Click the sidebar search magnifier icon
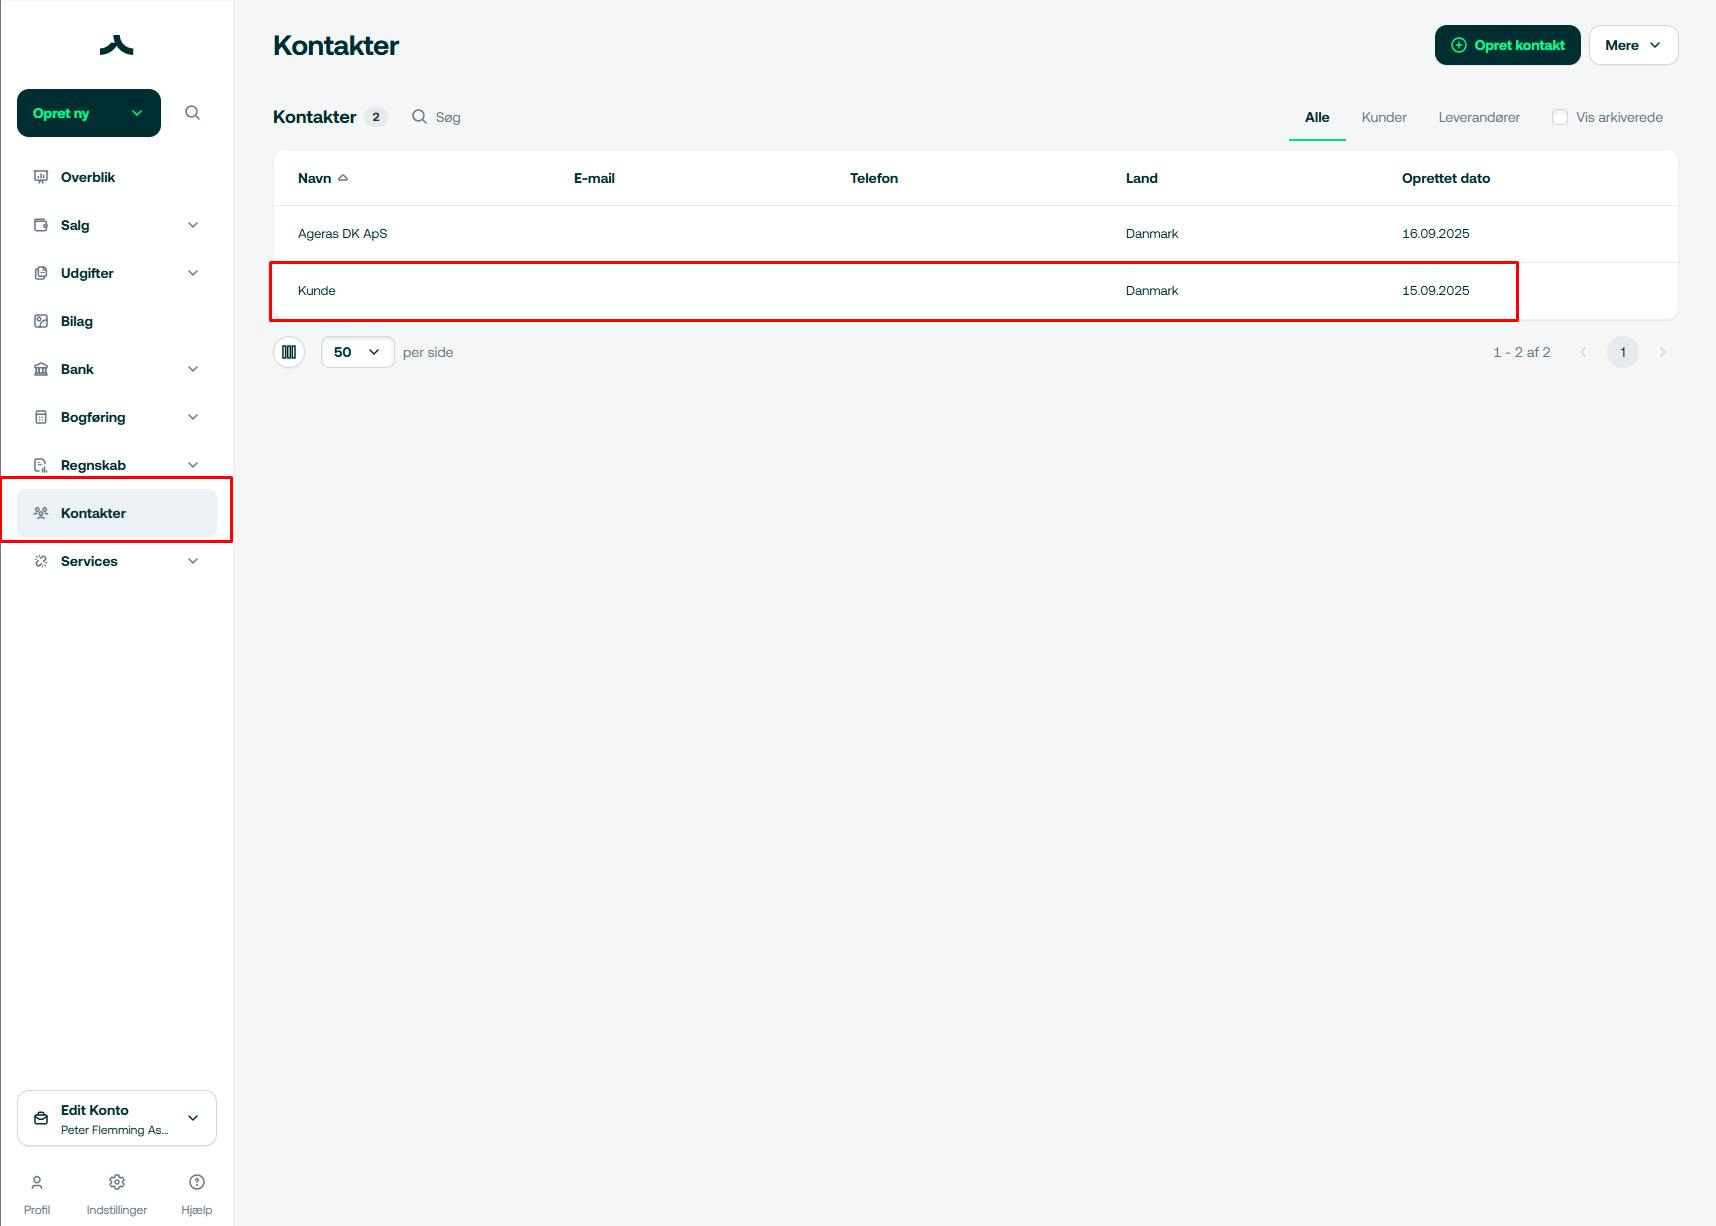Viewport: 1716px width, 1226px height. click(193, 113)
